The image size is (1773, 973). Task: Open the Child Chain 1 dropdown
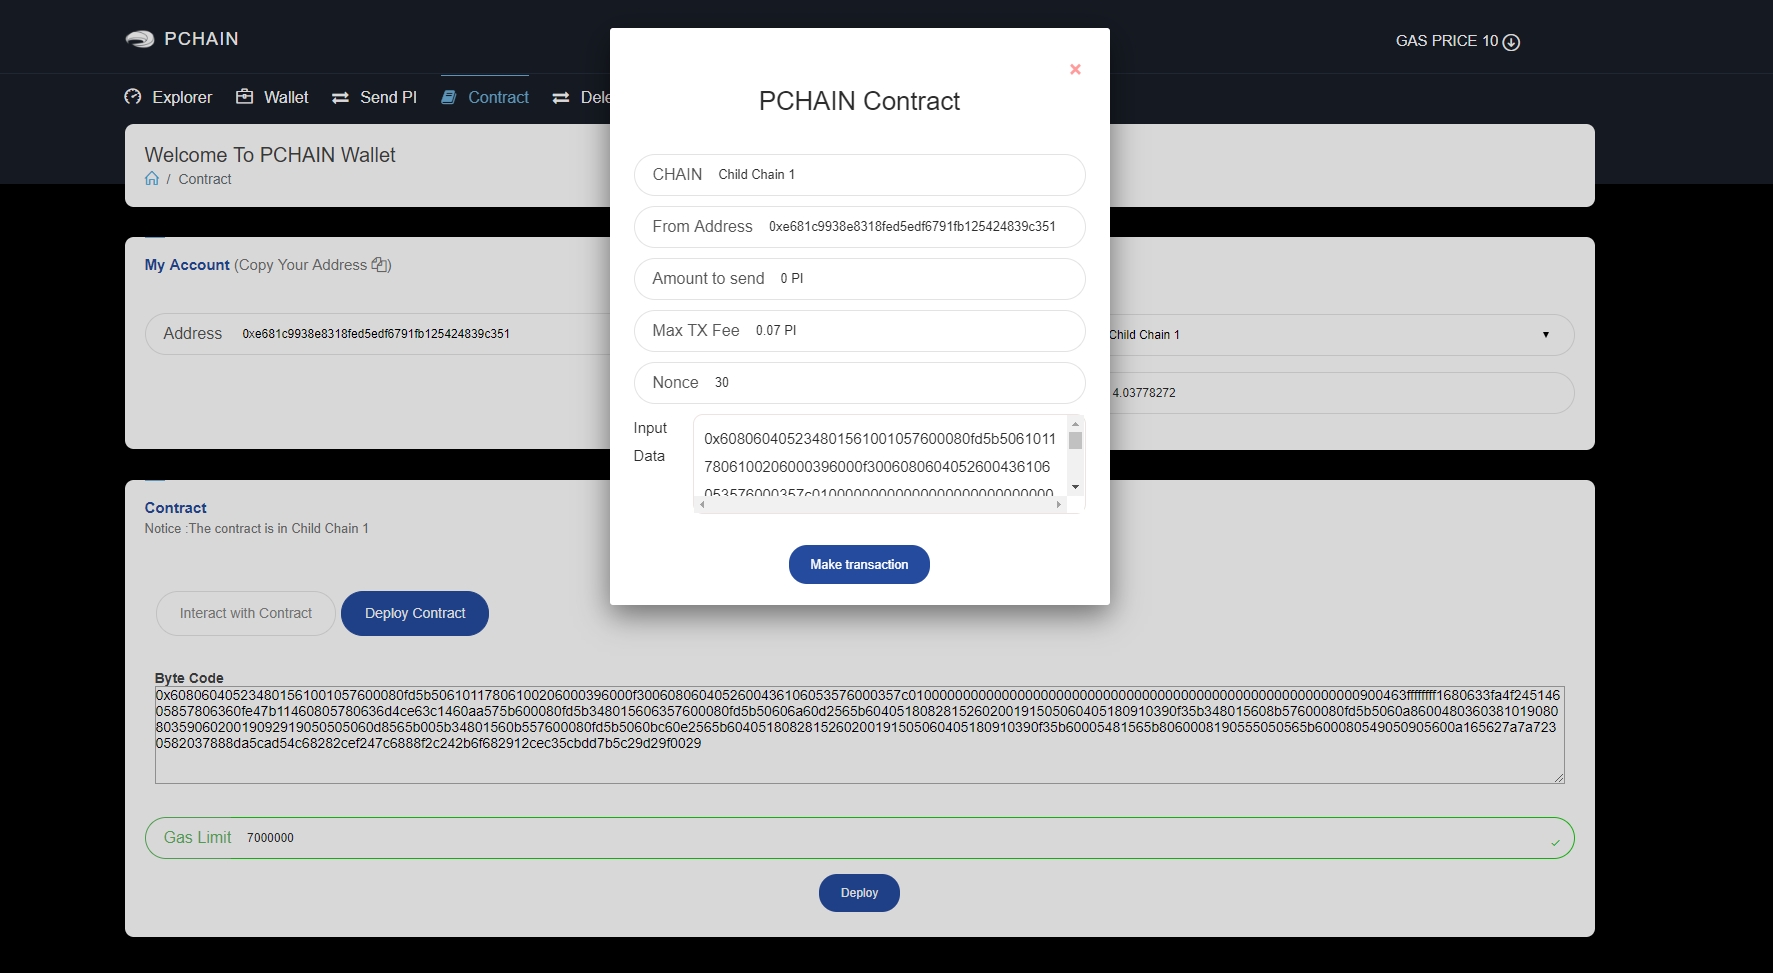tap(1340, 335)
